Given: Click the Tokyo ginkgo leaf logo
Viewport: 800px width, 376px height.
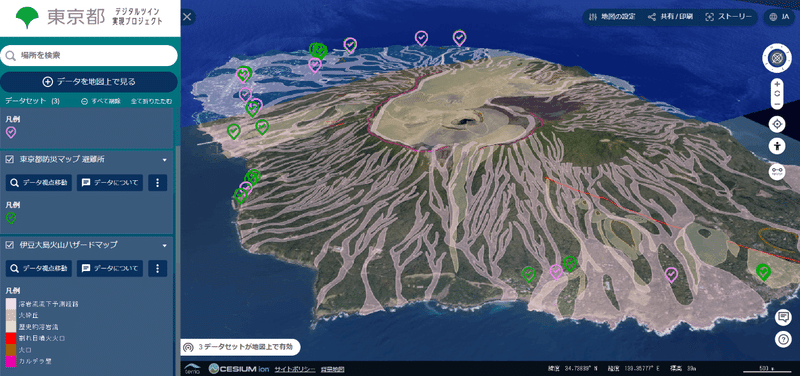Looking at the screenshot, I should coord(27,18).
